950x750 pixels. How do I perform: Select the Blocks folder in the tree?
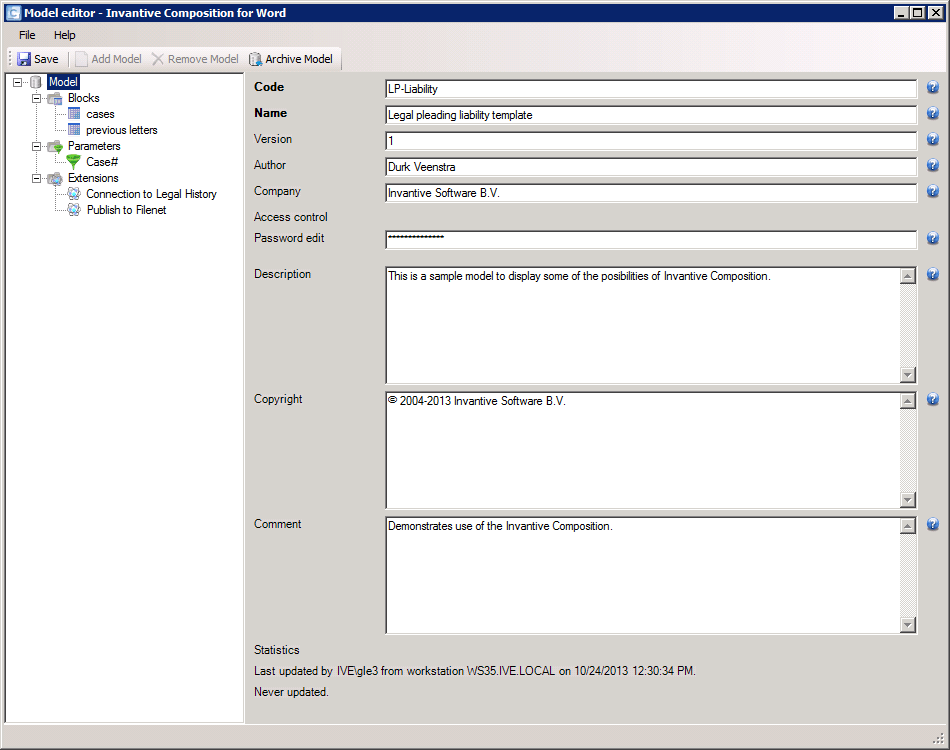pyautogui.click(x=84, y=98)
